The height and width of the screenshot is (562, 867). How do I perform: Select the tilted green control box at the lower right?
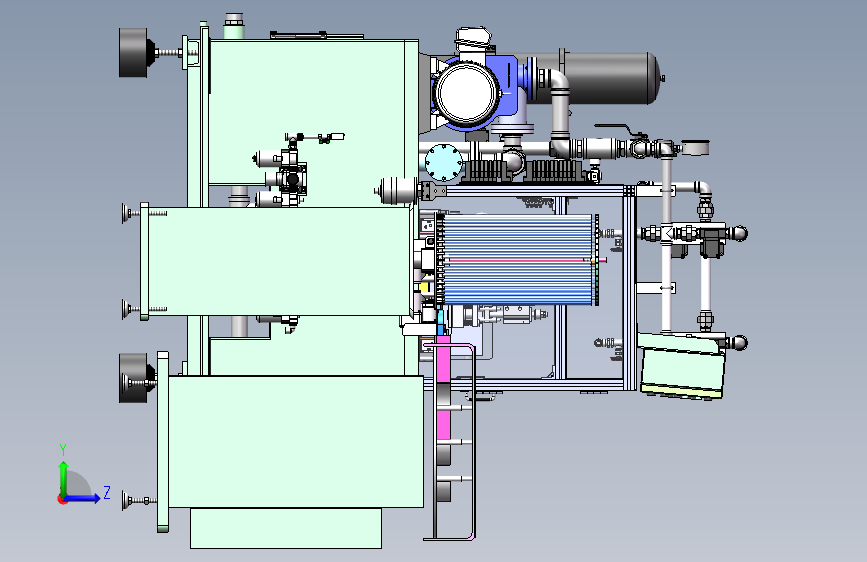coord(682,368)
